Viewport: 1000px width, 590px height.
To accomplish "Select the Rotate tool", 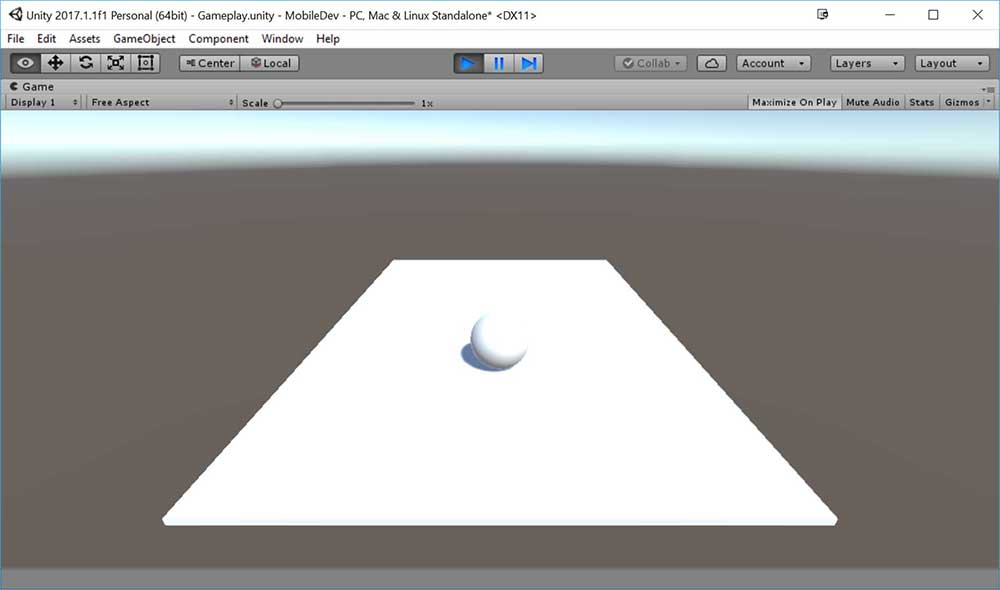I will (86, 63).
